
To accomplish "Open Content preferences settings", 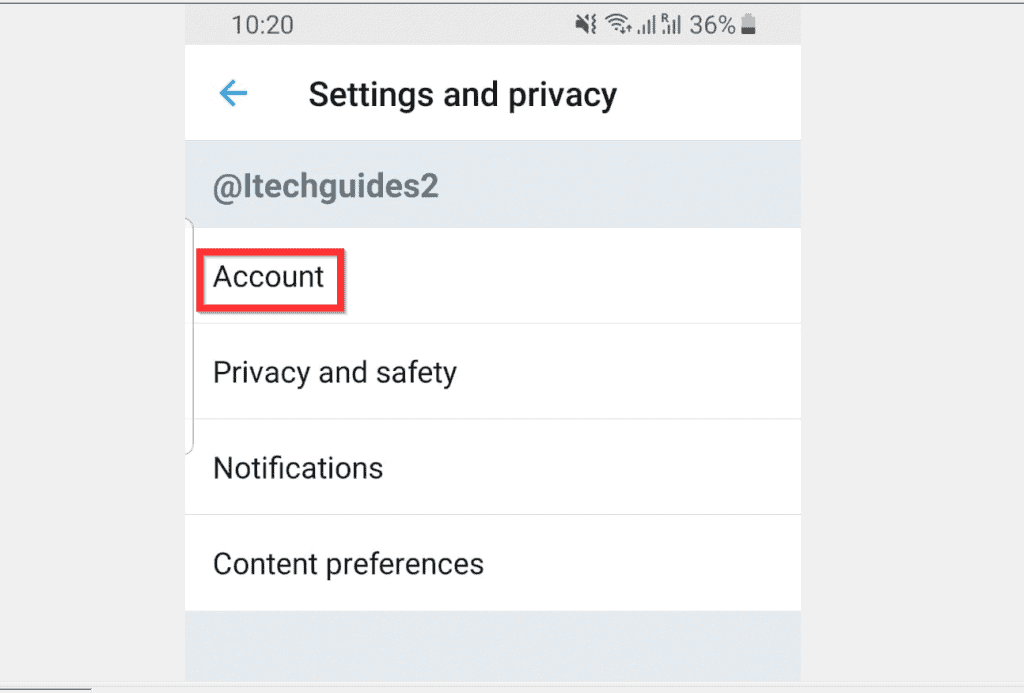I will point(348,563).
